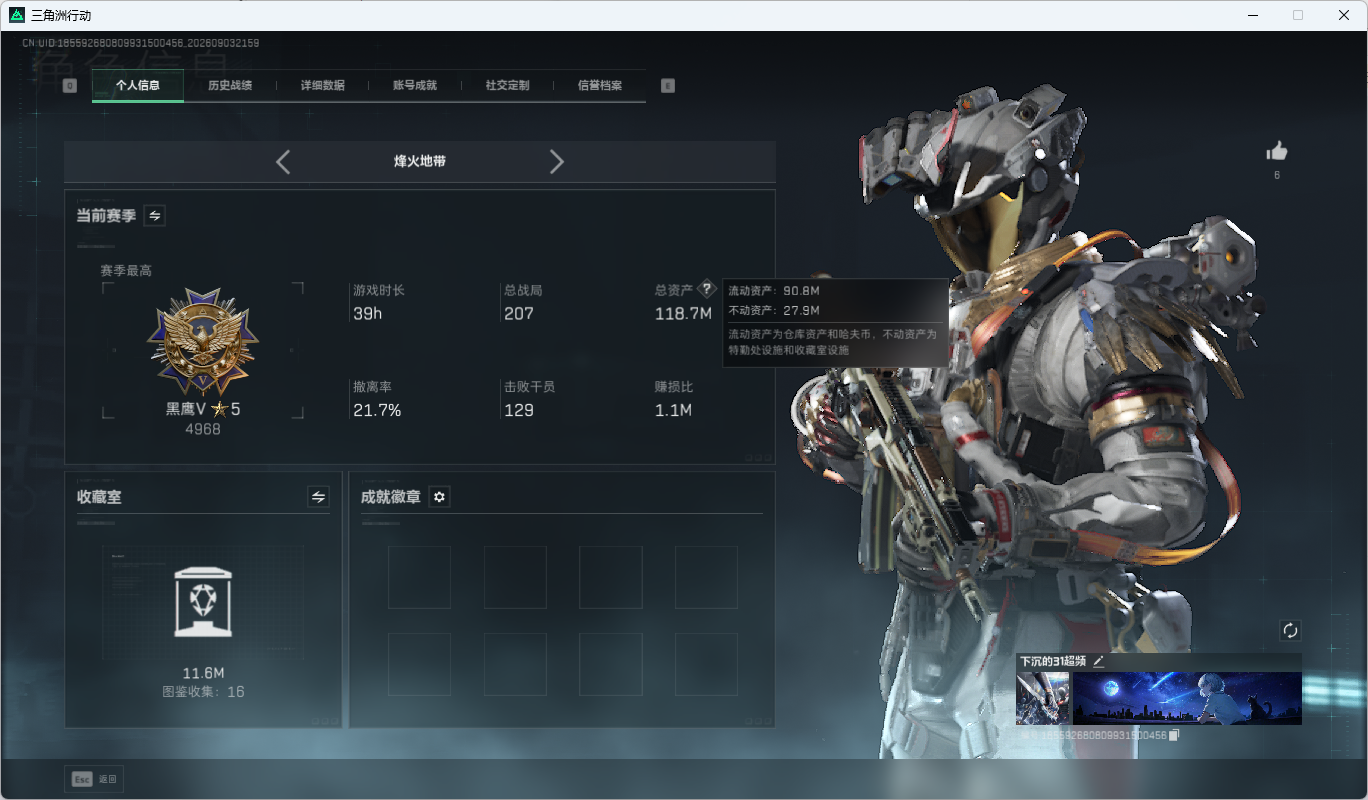Click the rotate refresh icon beside the character

1290,630
